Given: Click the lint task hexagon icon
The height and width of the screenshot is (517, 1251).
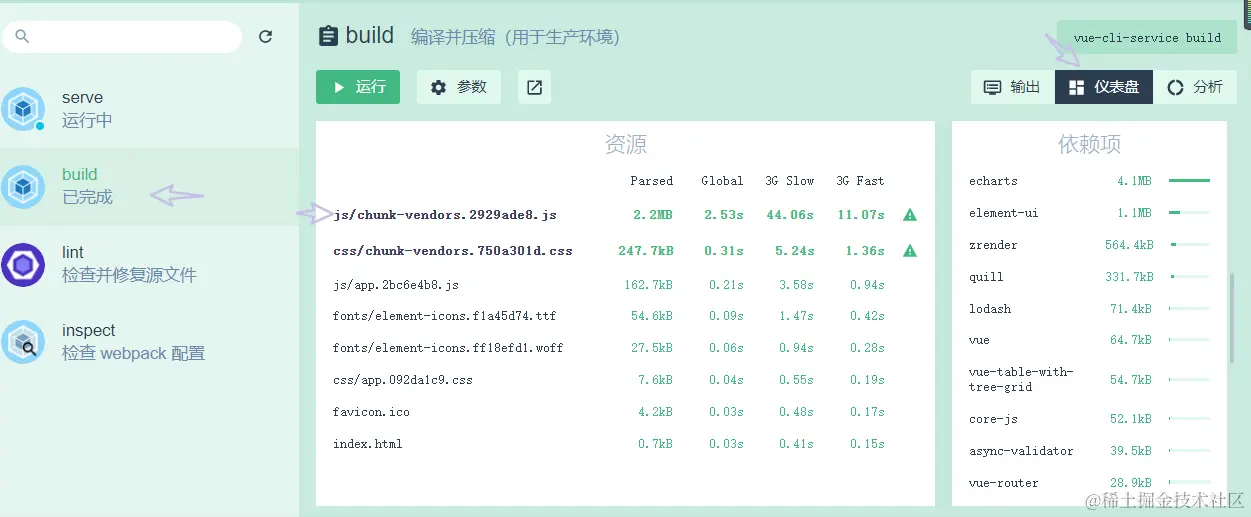Looking at the screenshot, I should pos(23,264).
